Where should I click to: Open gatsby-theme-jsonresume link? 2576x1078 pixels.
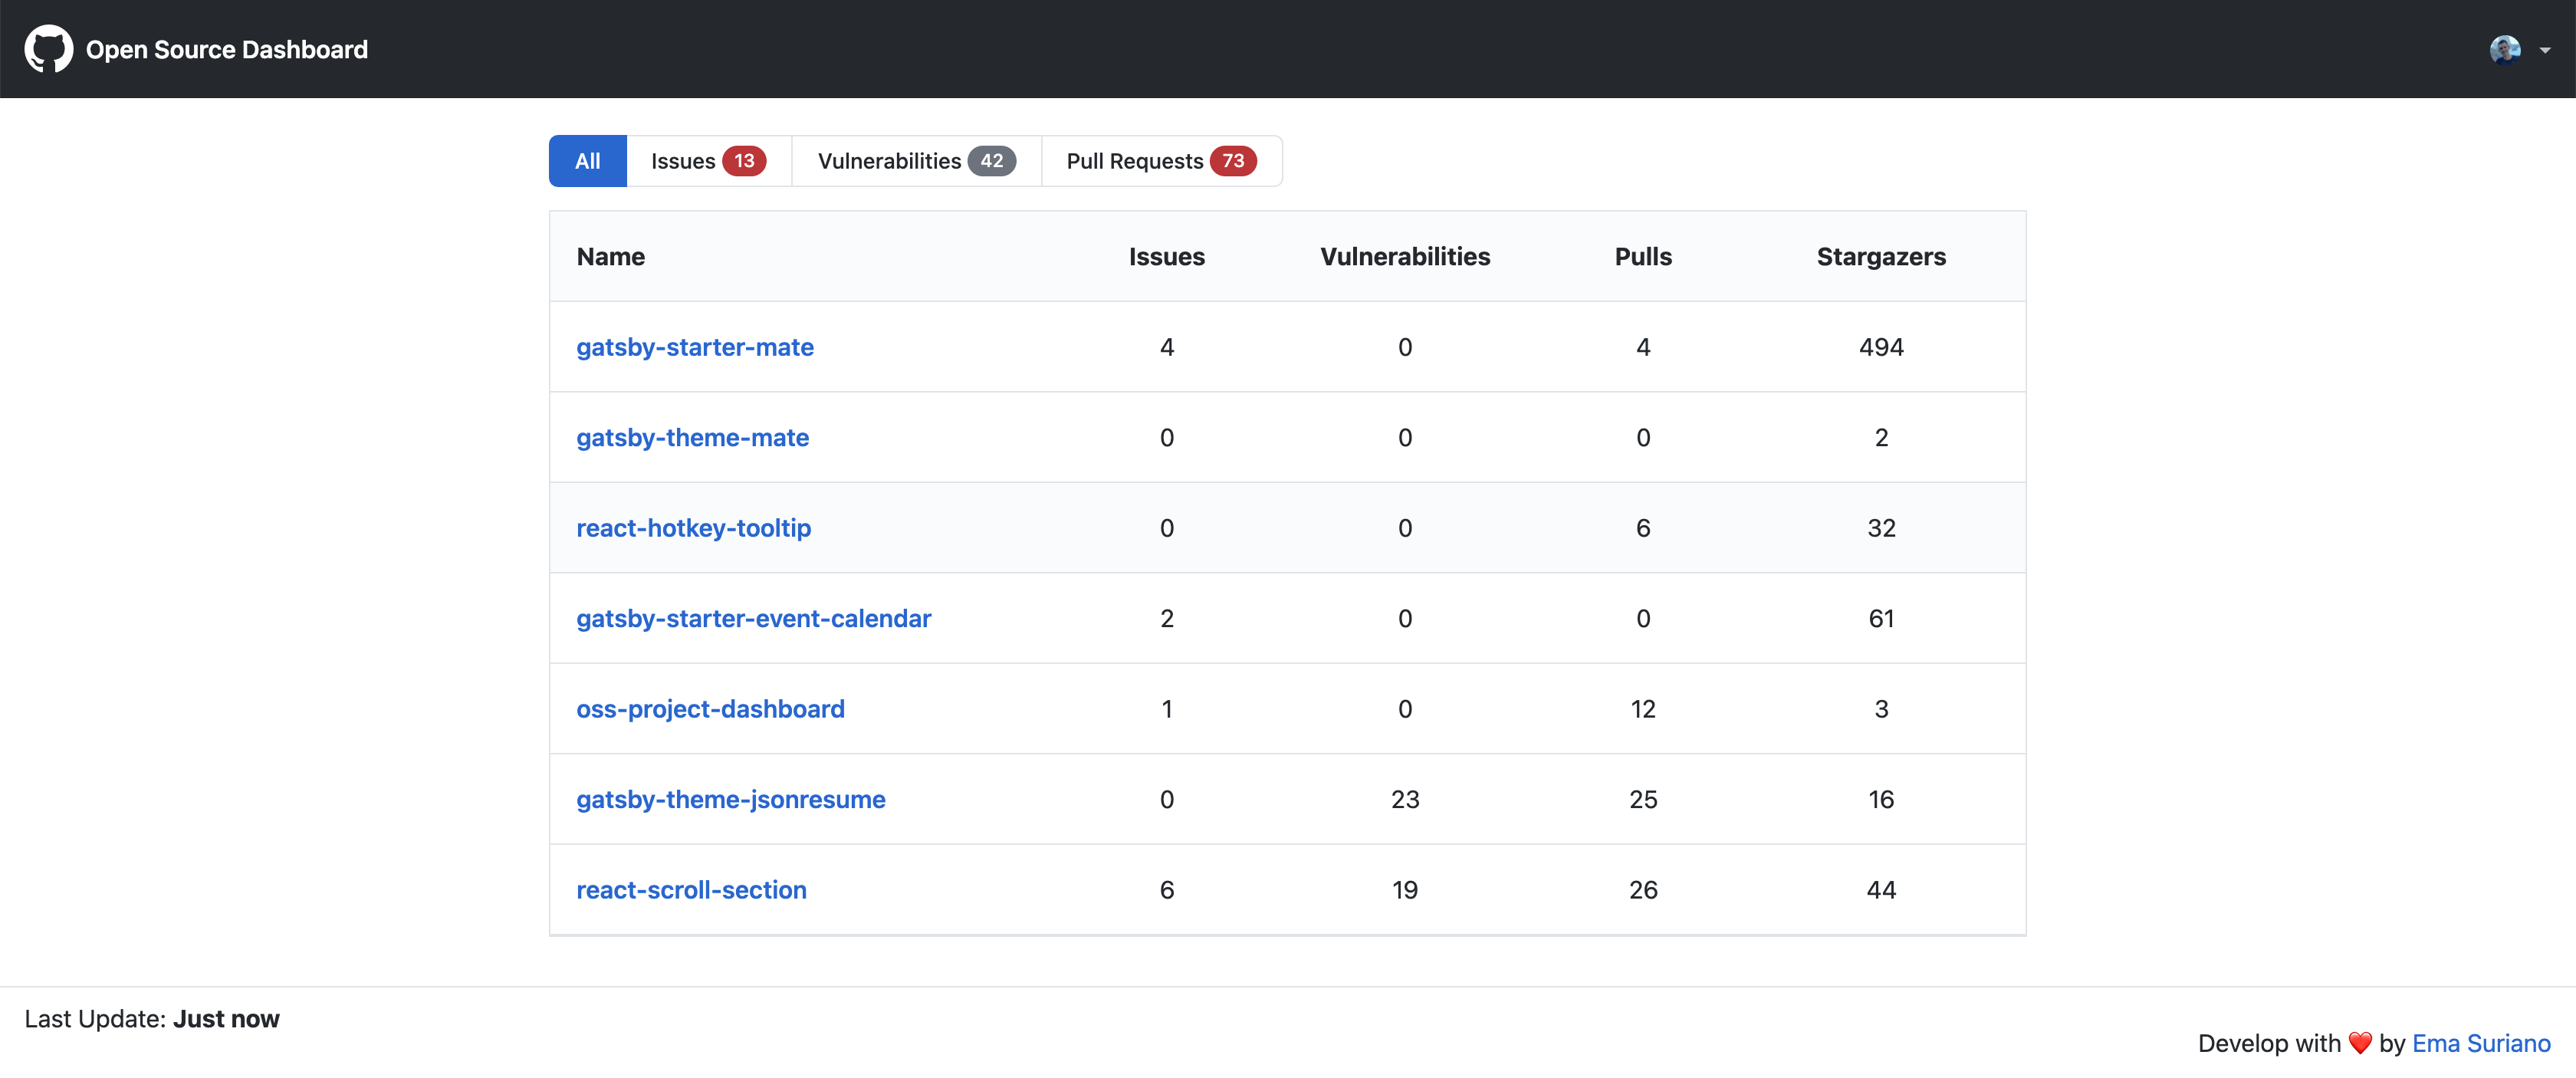pos(730,800)
